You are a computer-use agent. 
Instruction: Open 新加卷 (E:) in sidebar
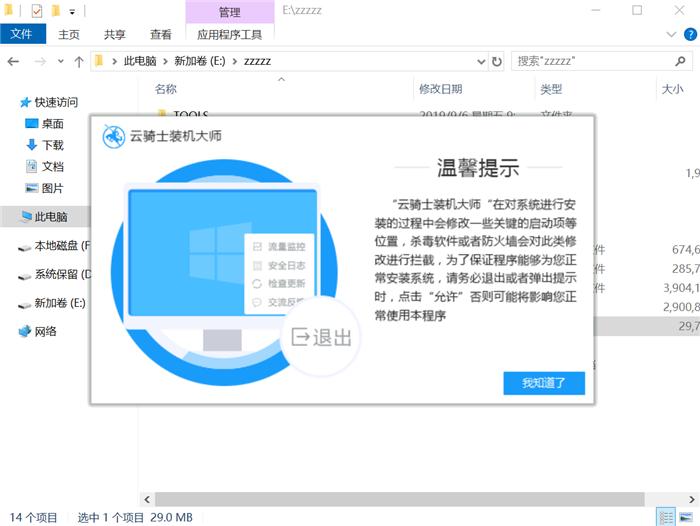coord(60,303)
